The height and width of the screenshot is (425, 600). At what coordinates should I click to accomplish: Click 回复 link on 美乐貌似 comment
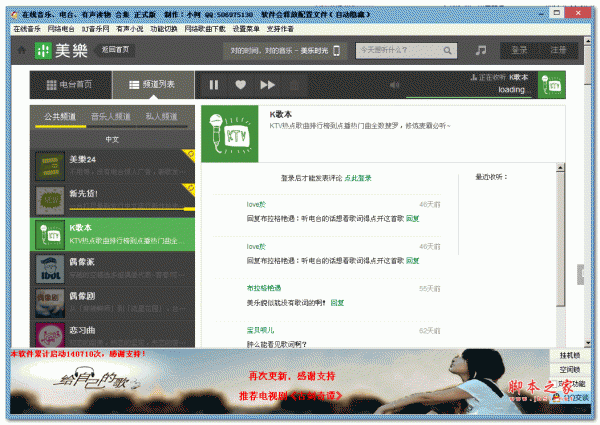click(x=337, y=303)
